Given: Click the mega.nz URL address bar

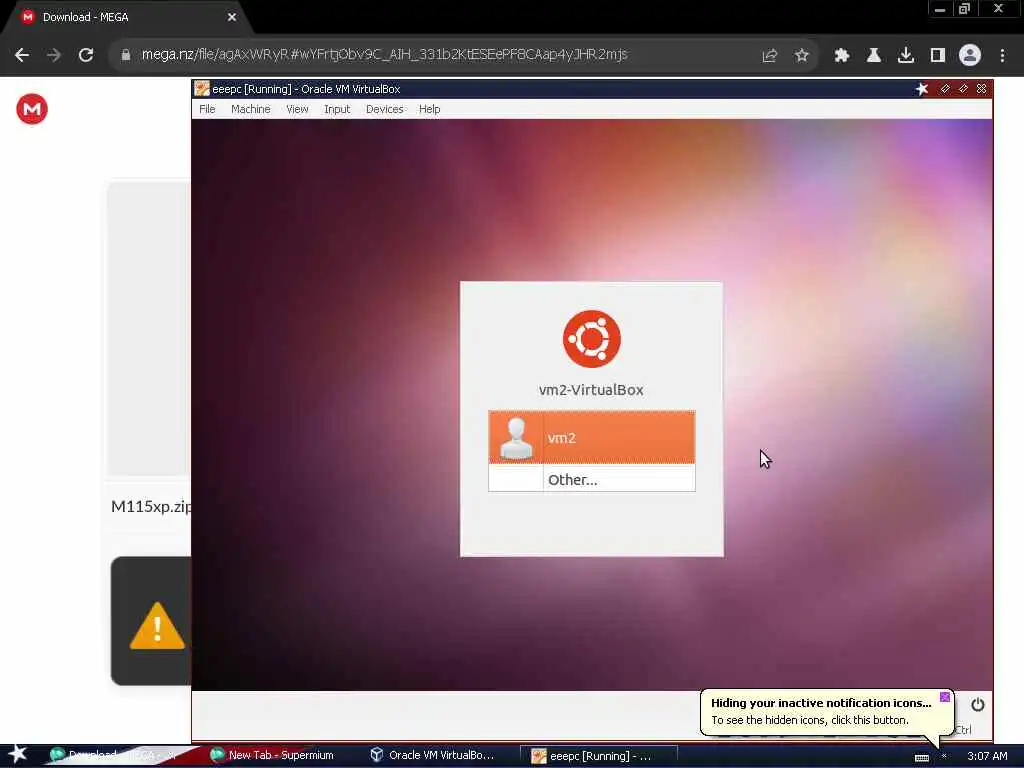Looking at the screenshot, I should coord(385,55).
